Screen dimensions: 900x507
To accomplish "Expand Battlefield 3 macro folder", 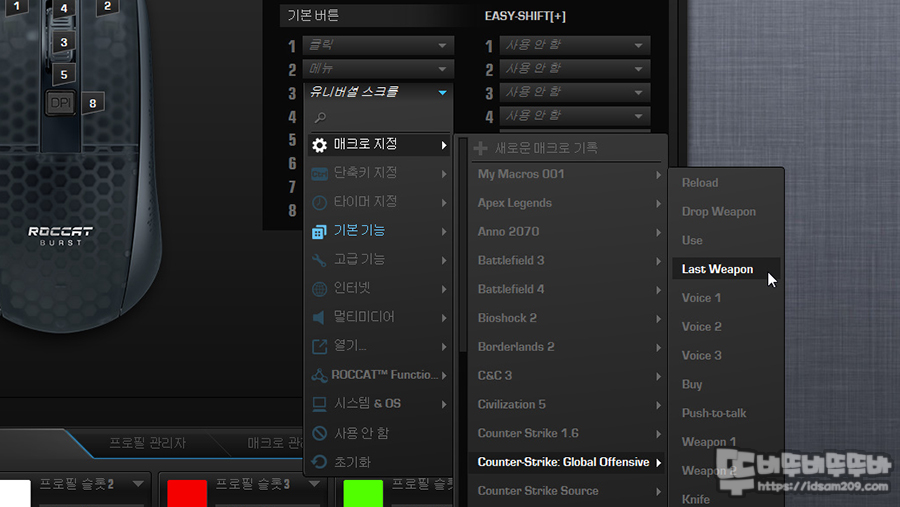I will (x=568, y=260).
